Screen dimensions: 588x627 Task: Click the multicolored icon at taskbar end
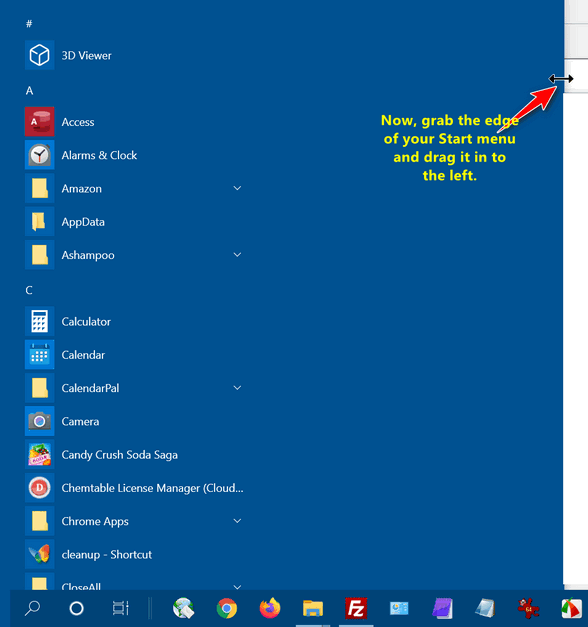[572, 608]
